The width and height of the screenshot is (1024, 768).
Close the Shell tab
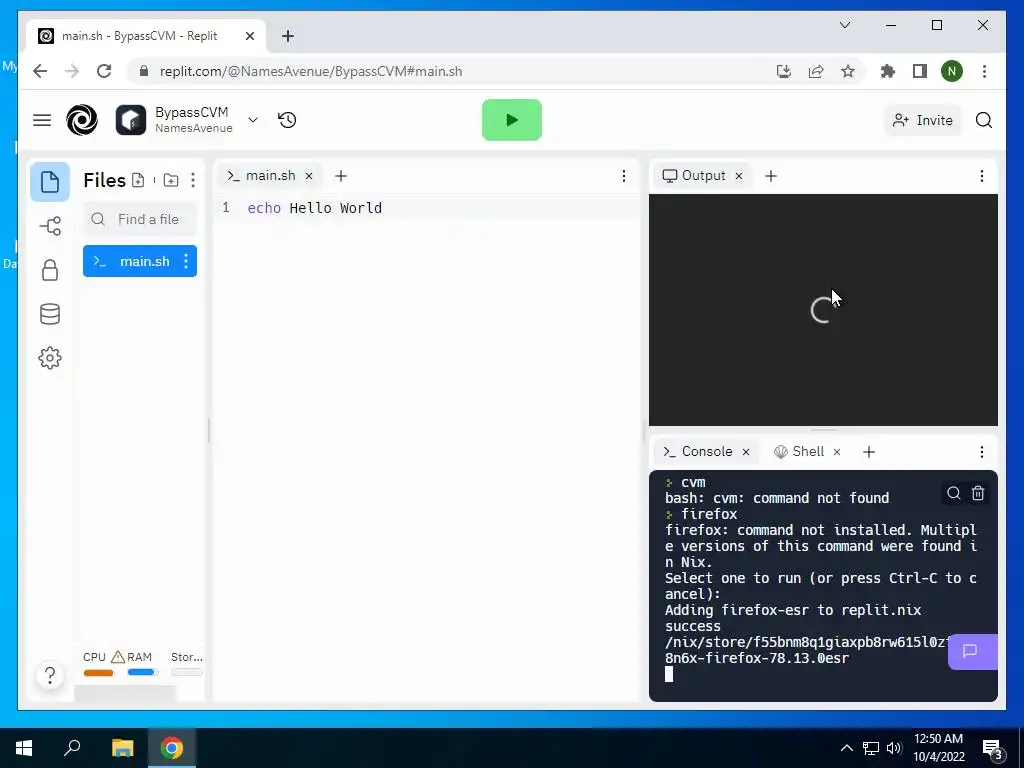pos(837,452)
